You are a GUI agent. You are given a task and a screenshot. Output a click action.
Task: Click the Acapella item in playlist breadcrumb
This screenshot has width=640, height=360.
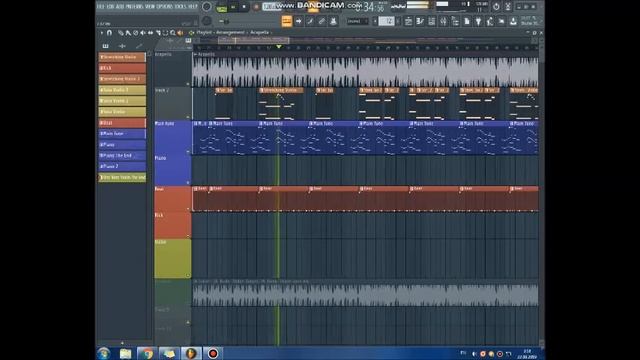pyautogui.click(x=260, y=32)
